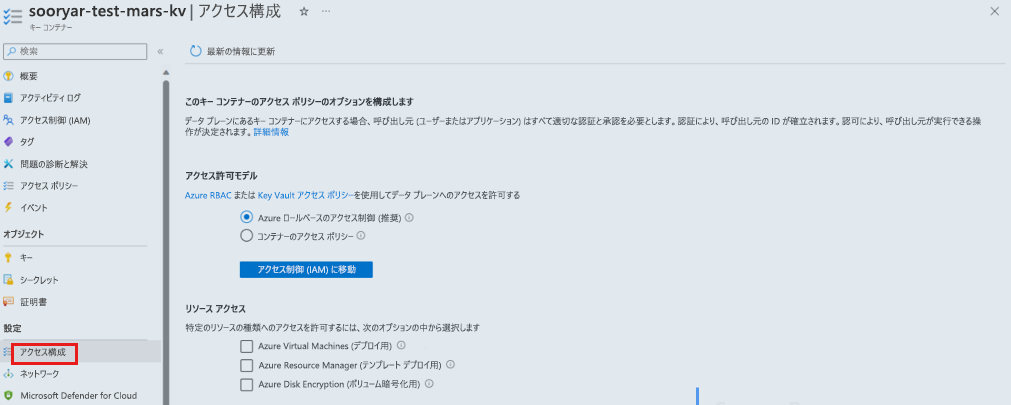This screenshot has width=1011, height=405.
Task: Open シークレット objects item
Action: tap(39, 280)
